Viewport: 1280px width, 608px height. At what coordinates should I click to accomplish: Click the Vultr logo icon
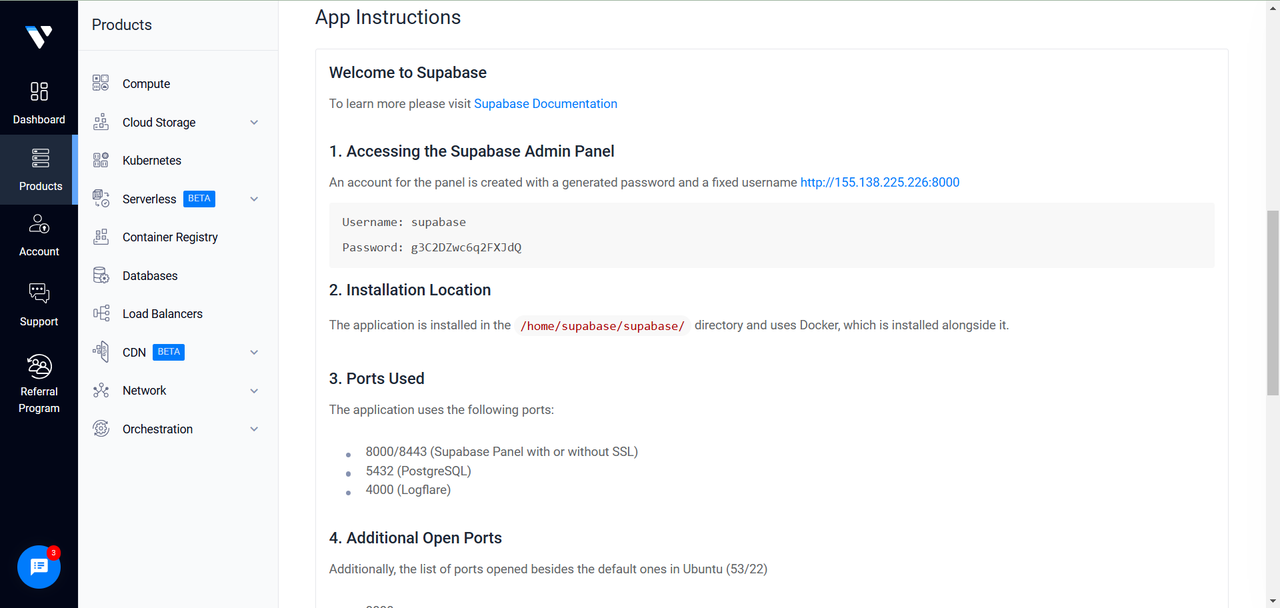pyautogui.click(x=39, y=37)
